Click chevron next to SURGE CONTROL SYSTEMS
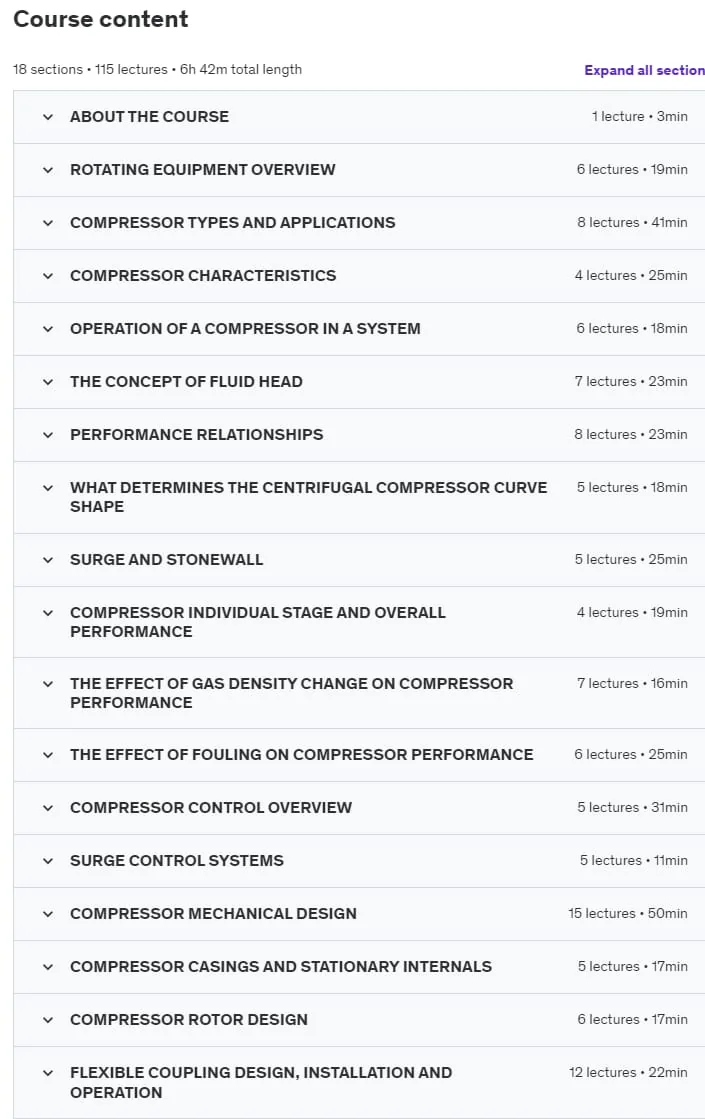 [x=48, y=861]
